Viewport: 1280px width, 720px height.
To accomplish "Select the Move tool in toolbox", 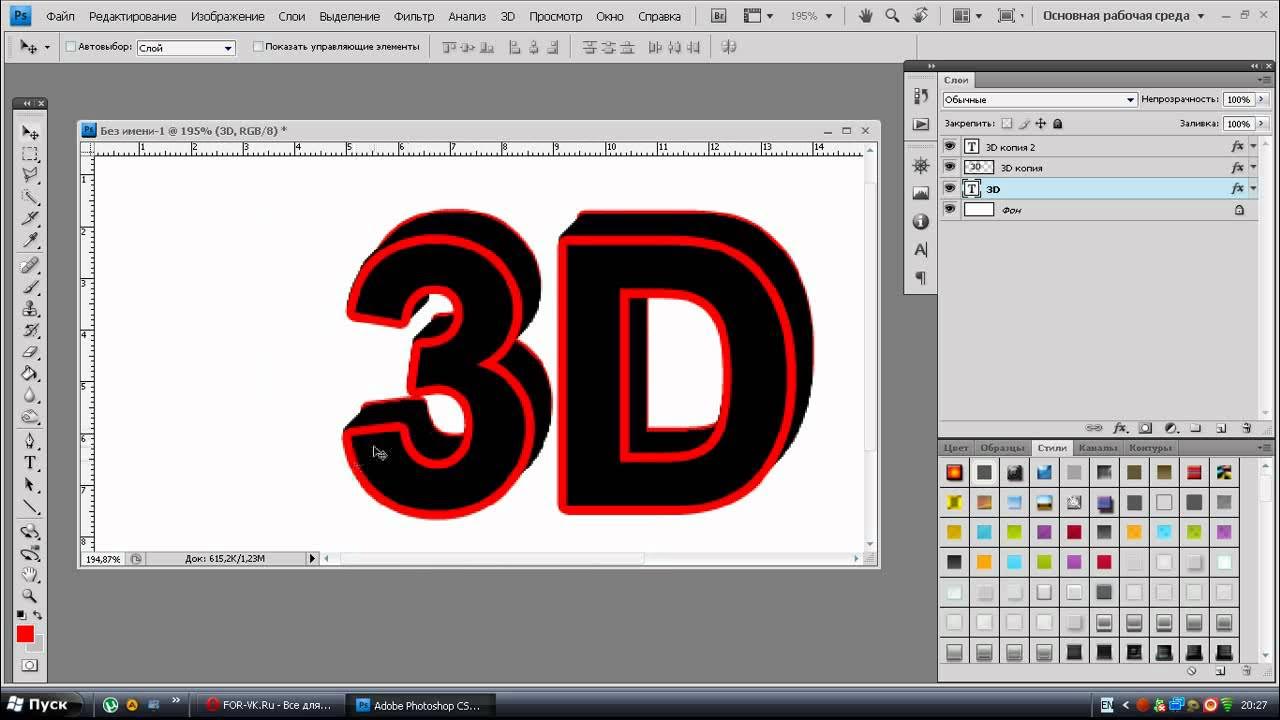I will click(30, 133).
